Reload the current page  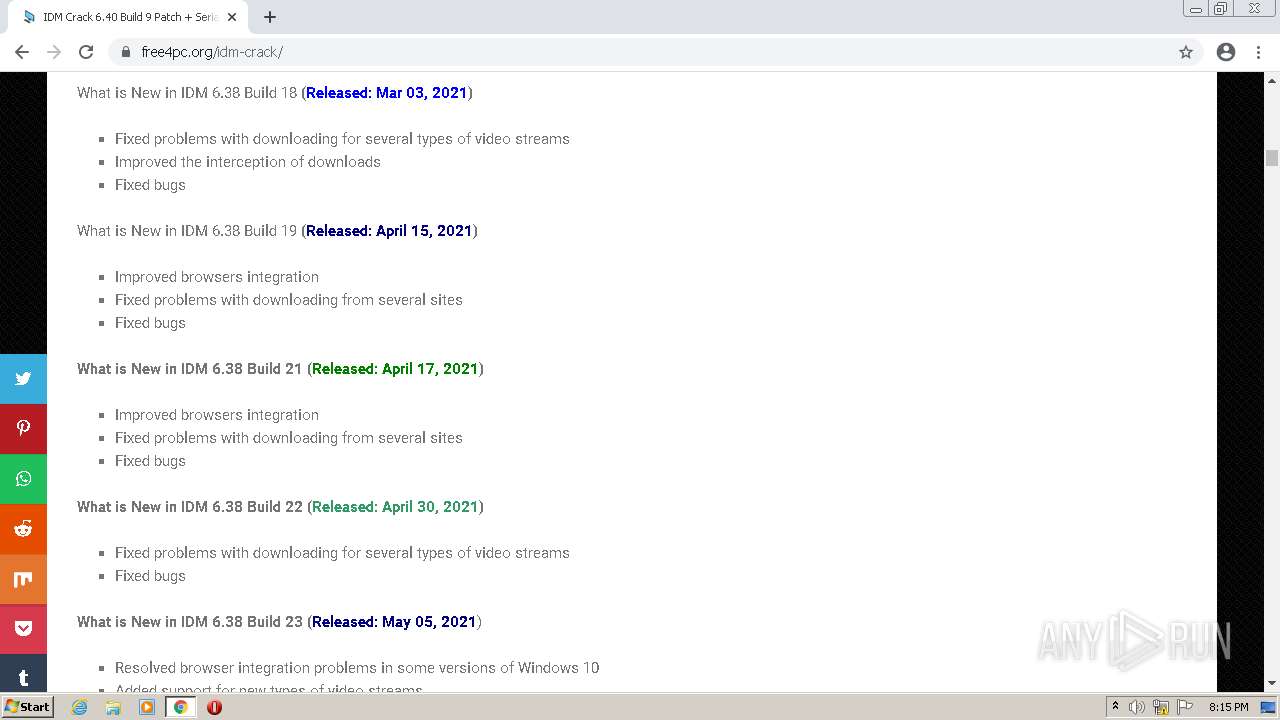86,52
